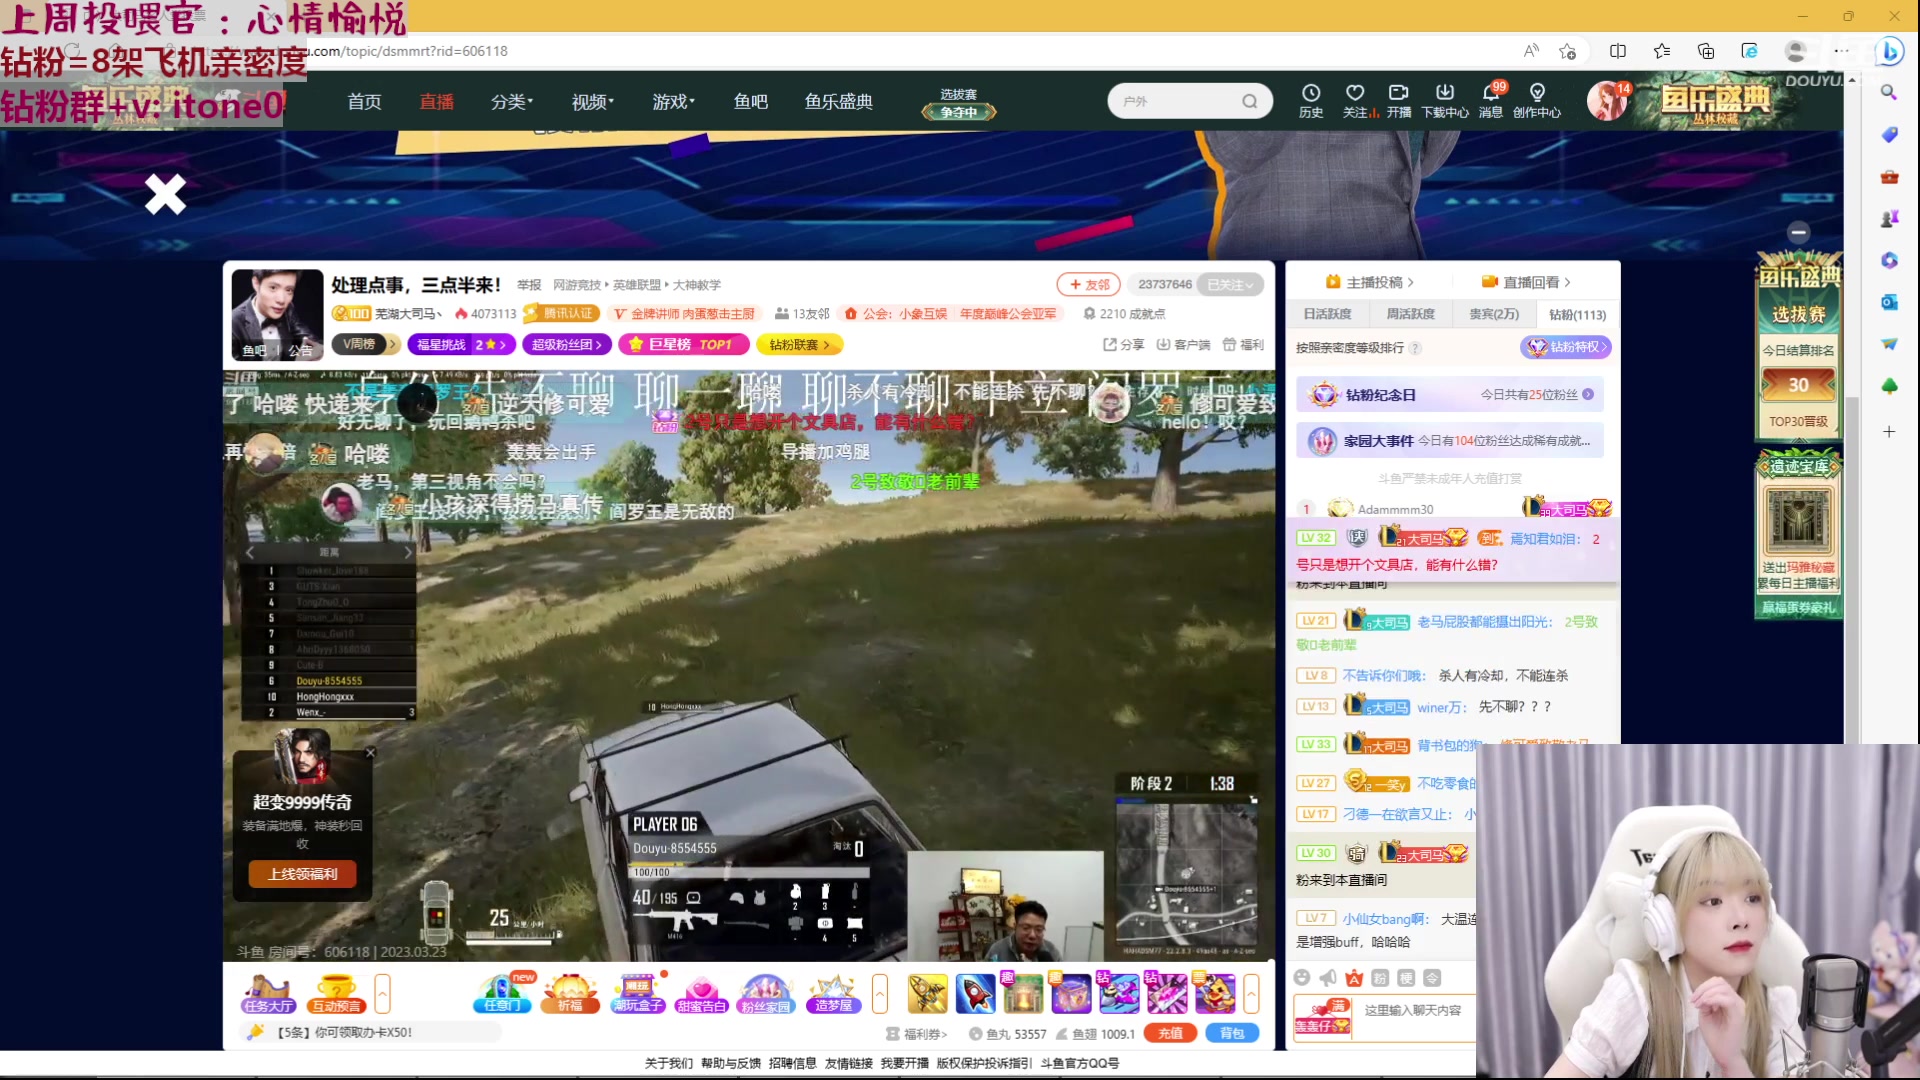This screenshot has width=1920, height=1080.
Task: Open the 下载中心 download center icon
Action: pos(1445,101)
